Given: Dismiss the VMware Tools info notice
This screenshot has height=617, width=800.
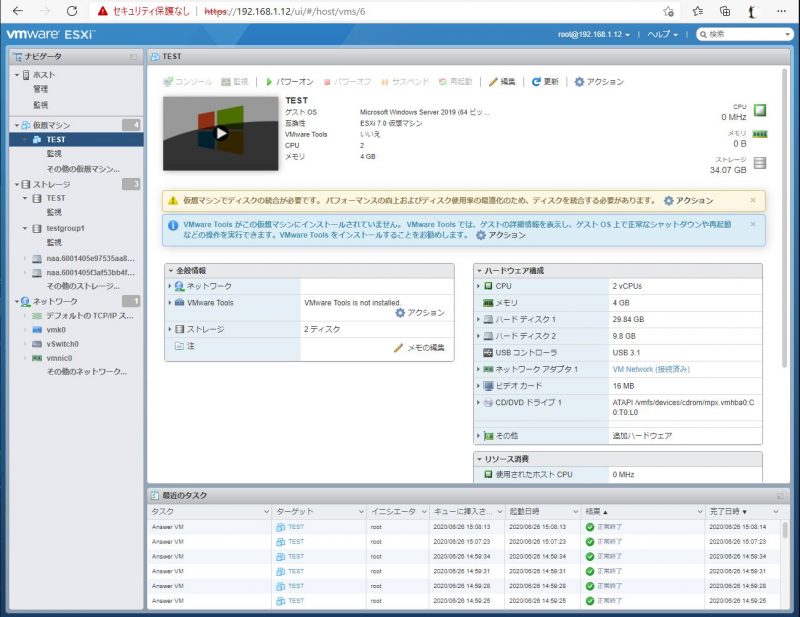Looking at the screenshot, I should coord(753,224).
